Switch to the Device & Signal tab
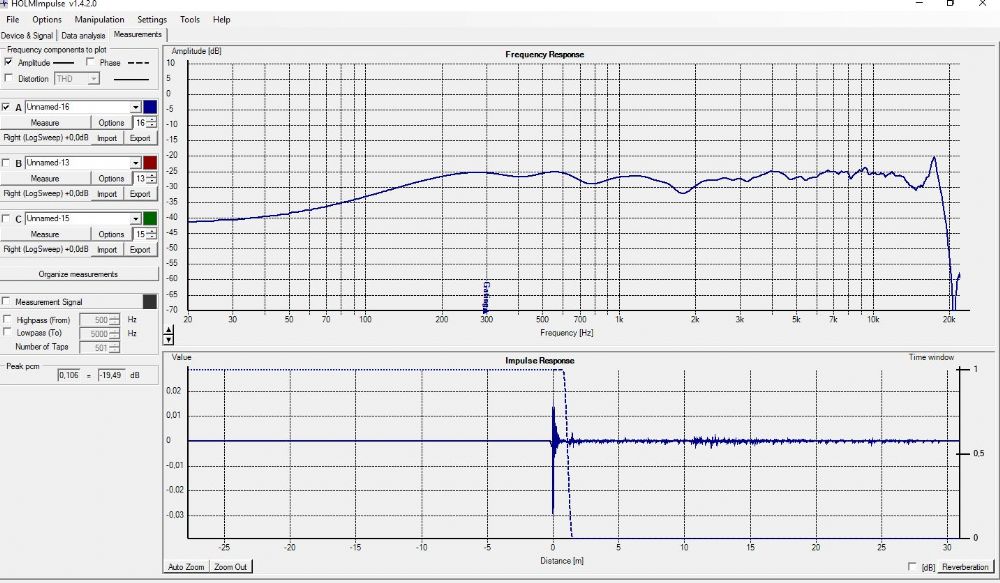 coord(28,35)
